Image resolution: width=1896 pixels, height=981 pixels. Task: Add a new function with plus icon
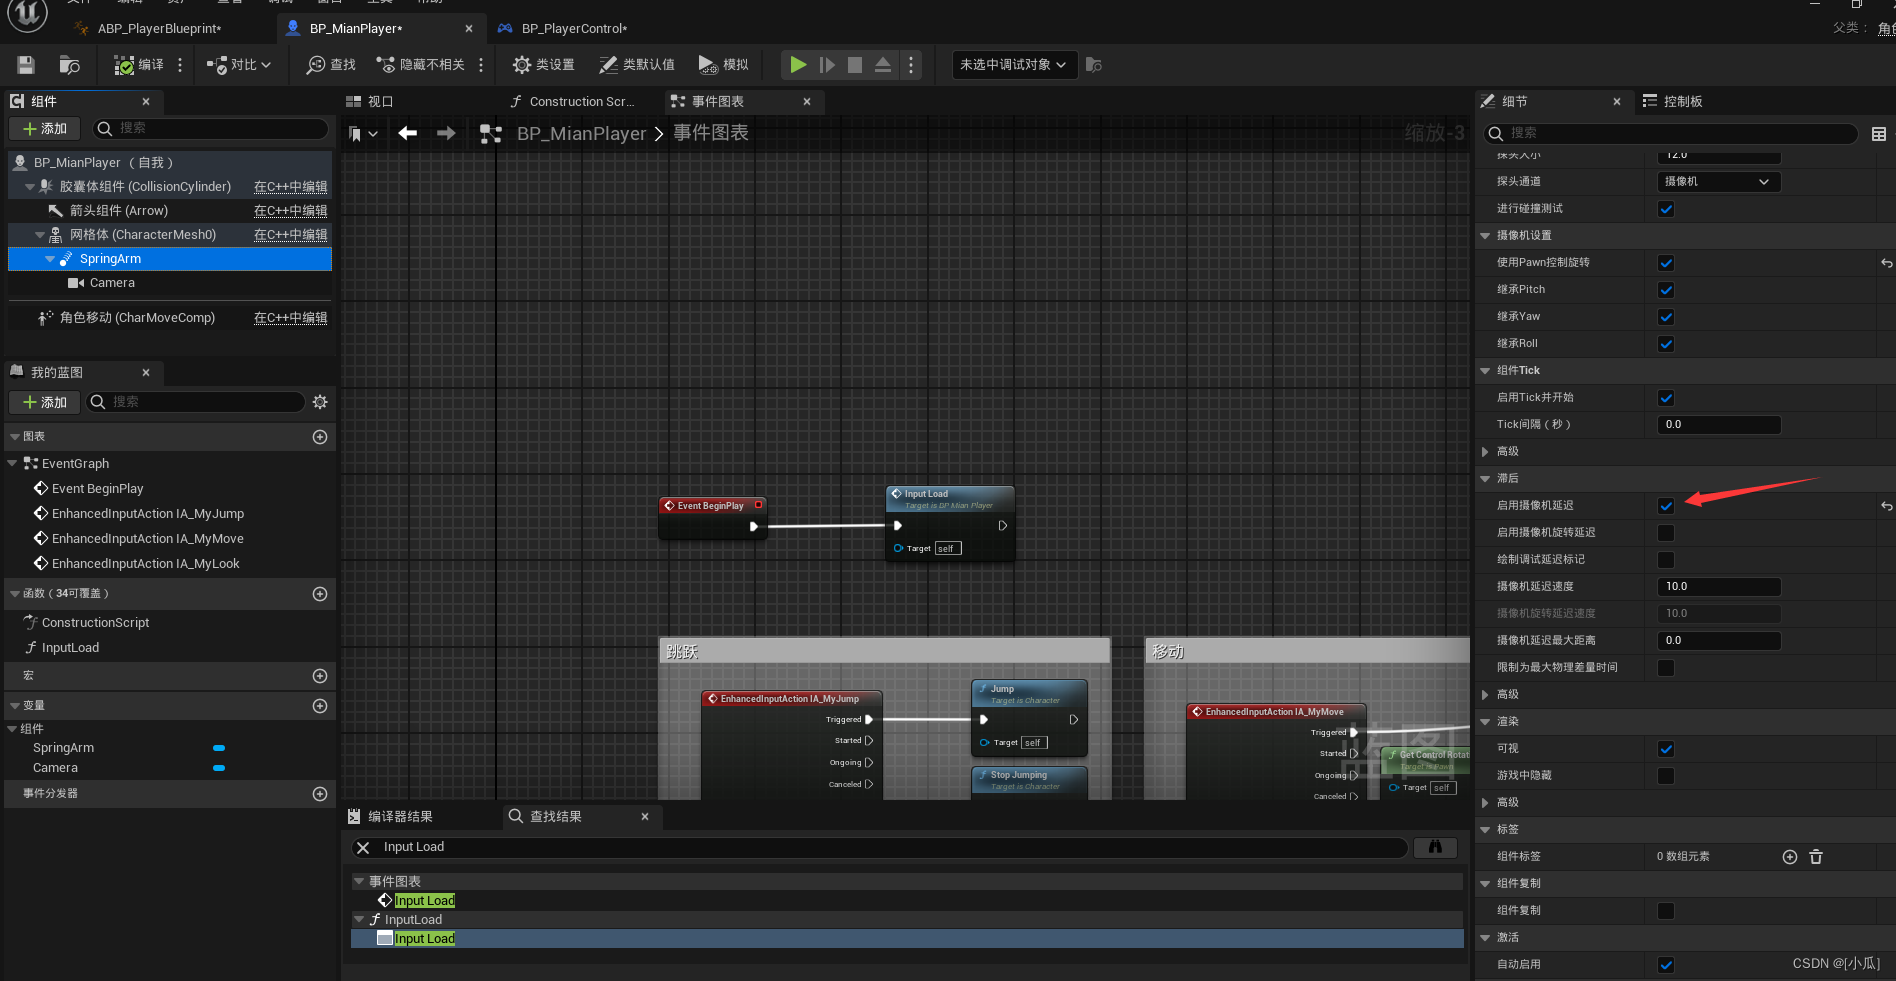tap(320, 594)
